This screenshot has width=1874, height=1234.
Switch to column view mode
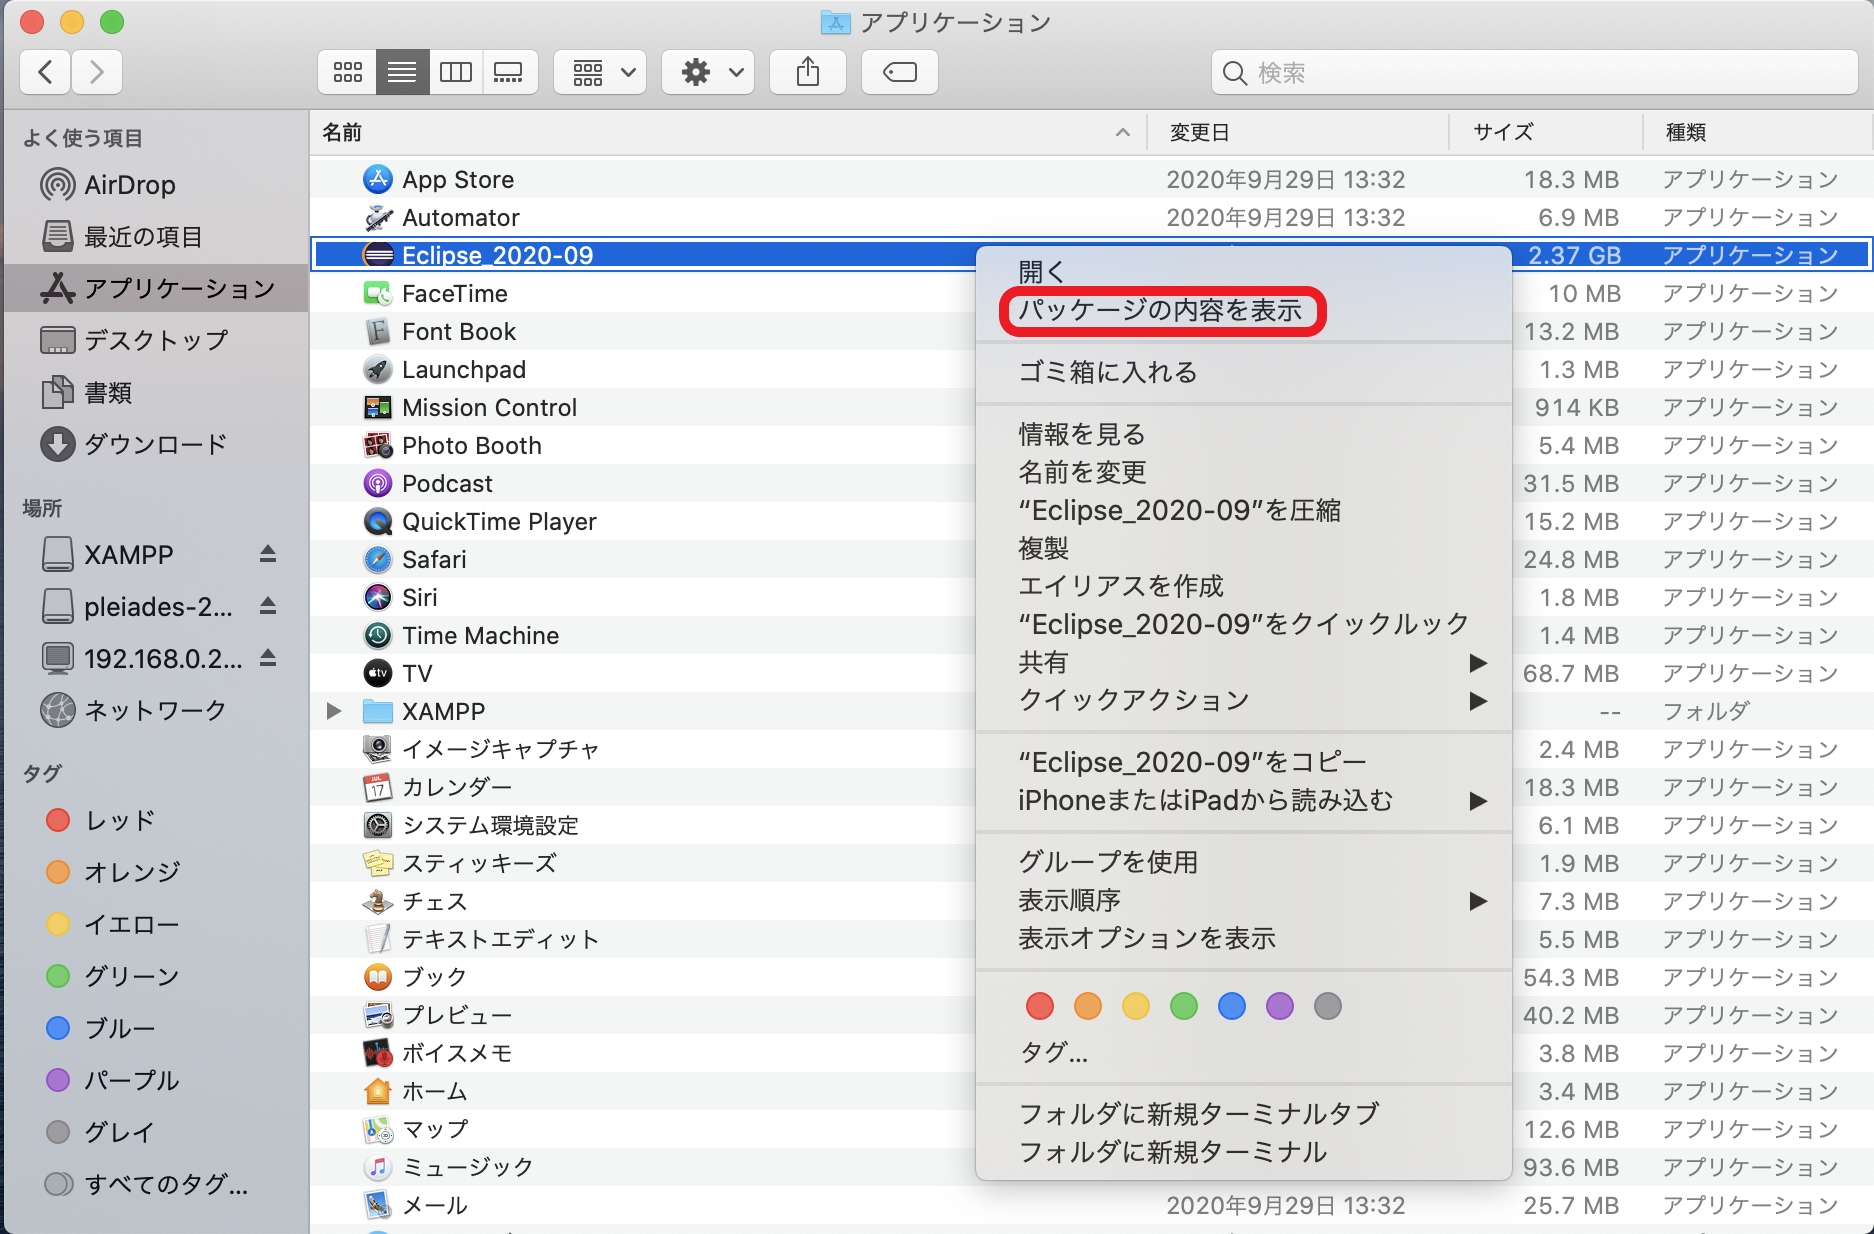(x=456, y=72)
